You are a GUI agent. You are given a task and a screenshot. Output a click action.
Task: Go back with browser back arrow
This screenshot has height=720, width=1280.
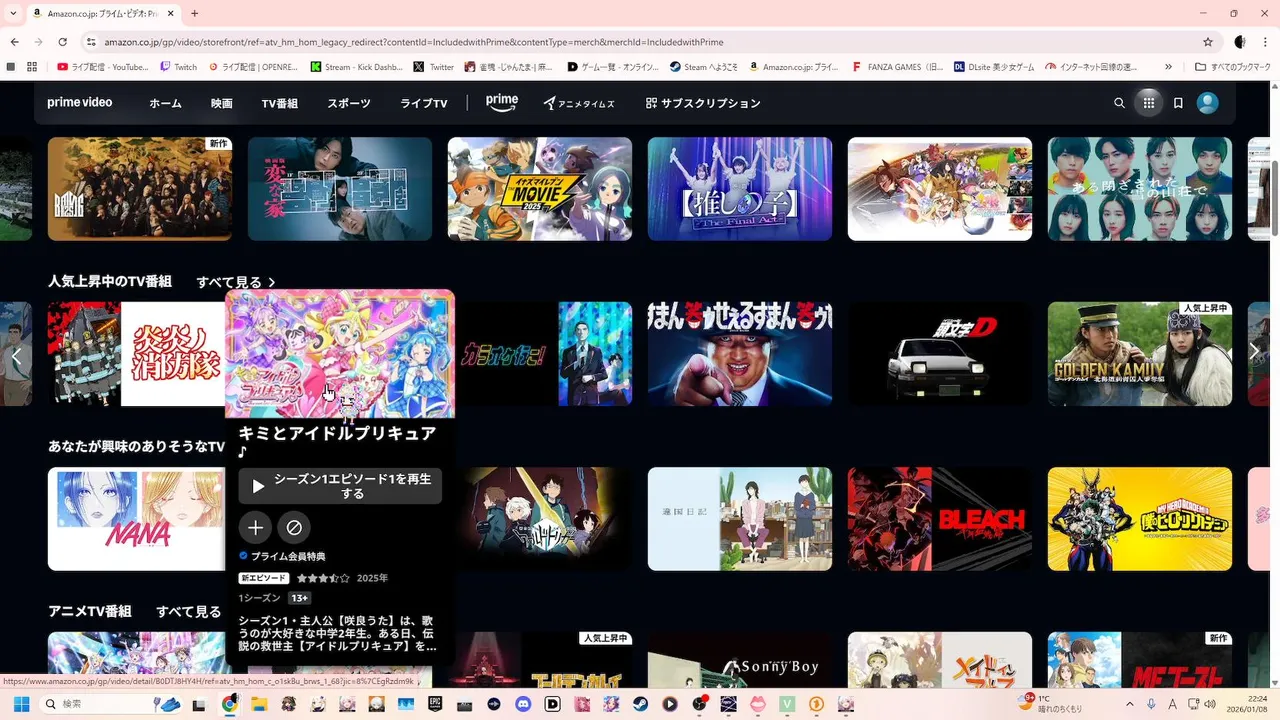pyautogui.click(x=15, y=42)
